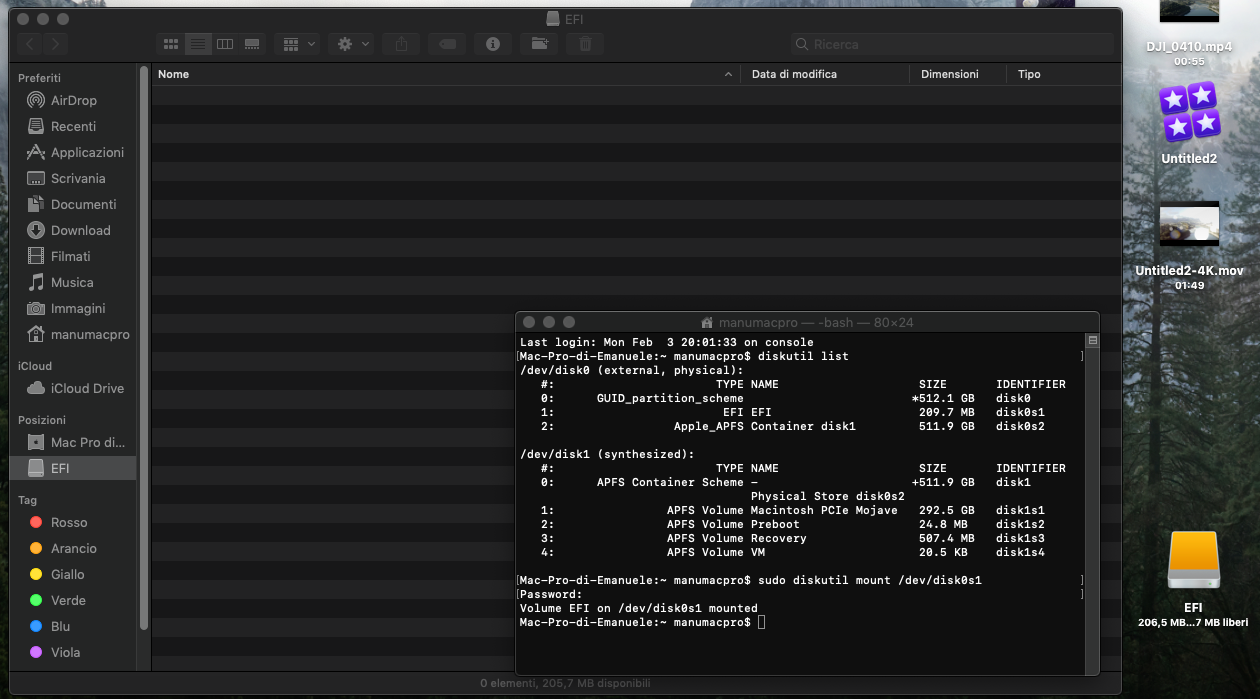This screenshot has width=1260, height=699.
Task: Click the Get Info toolbar button
Action: [x=493, y=44]
